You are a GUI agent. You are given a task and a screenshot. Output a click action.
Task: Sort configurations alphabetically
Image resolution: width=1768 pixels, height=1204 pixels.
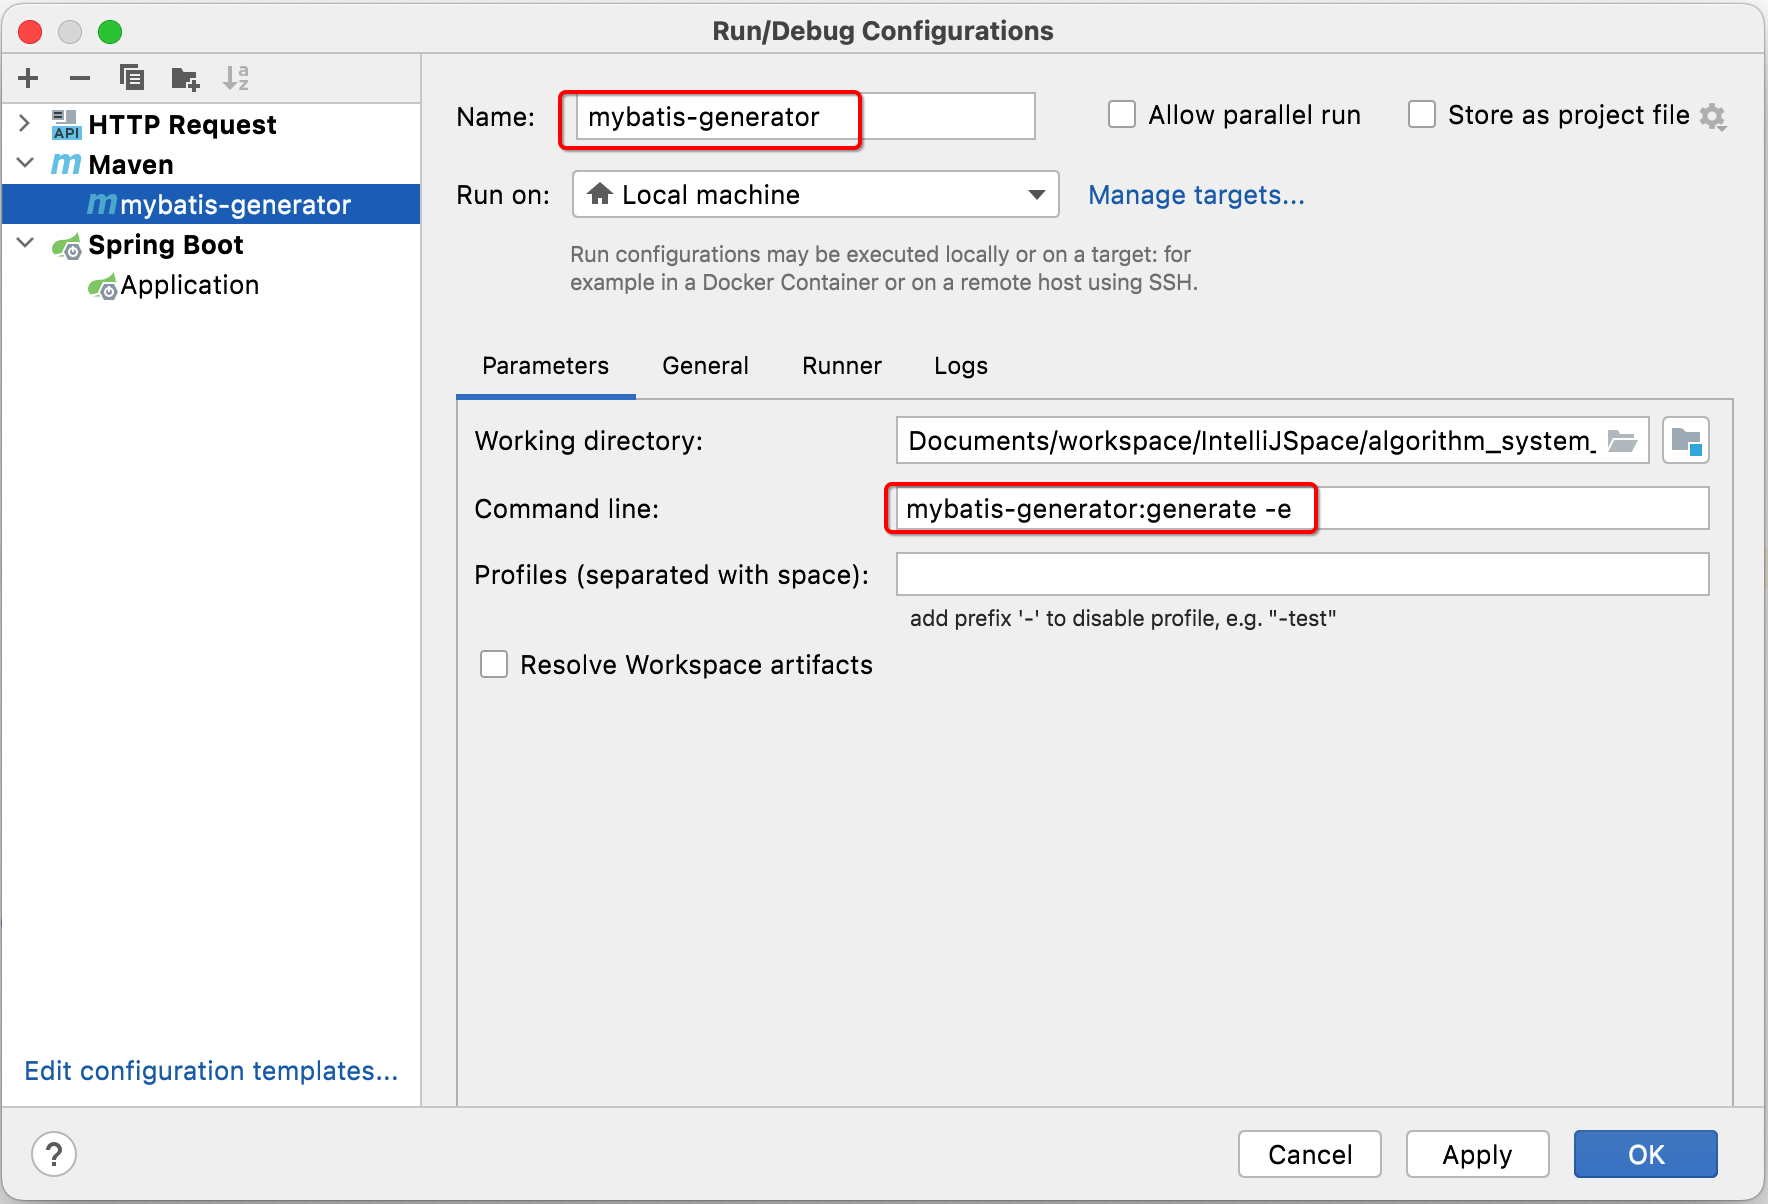click(x=236, y=78)
